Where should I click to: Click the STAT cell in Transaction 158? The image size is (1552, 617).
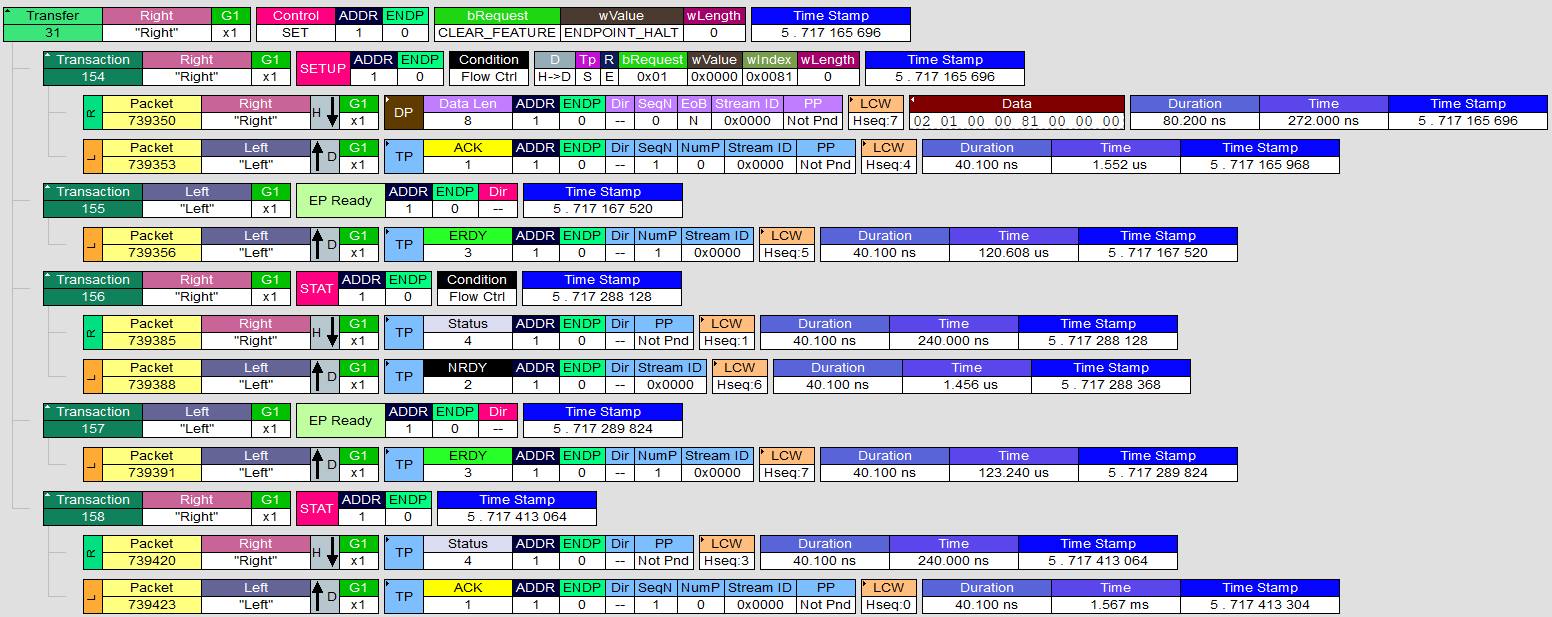pos(317,508)
